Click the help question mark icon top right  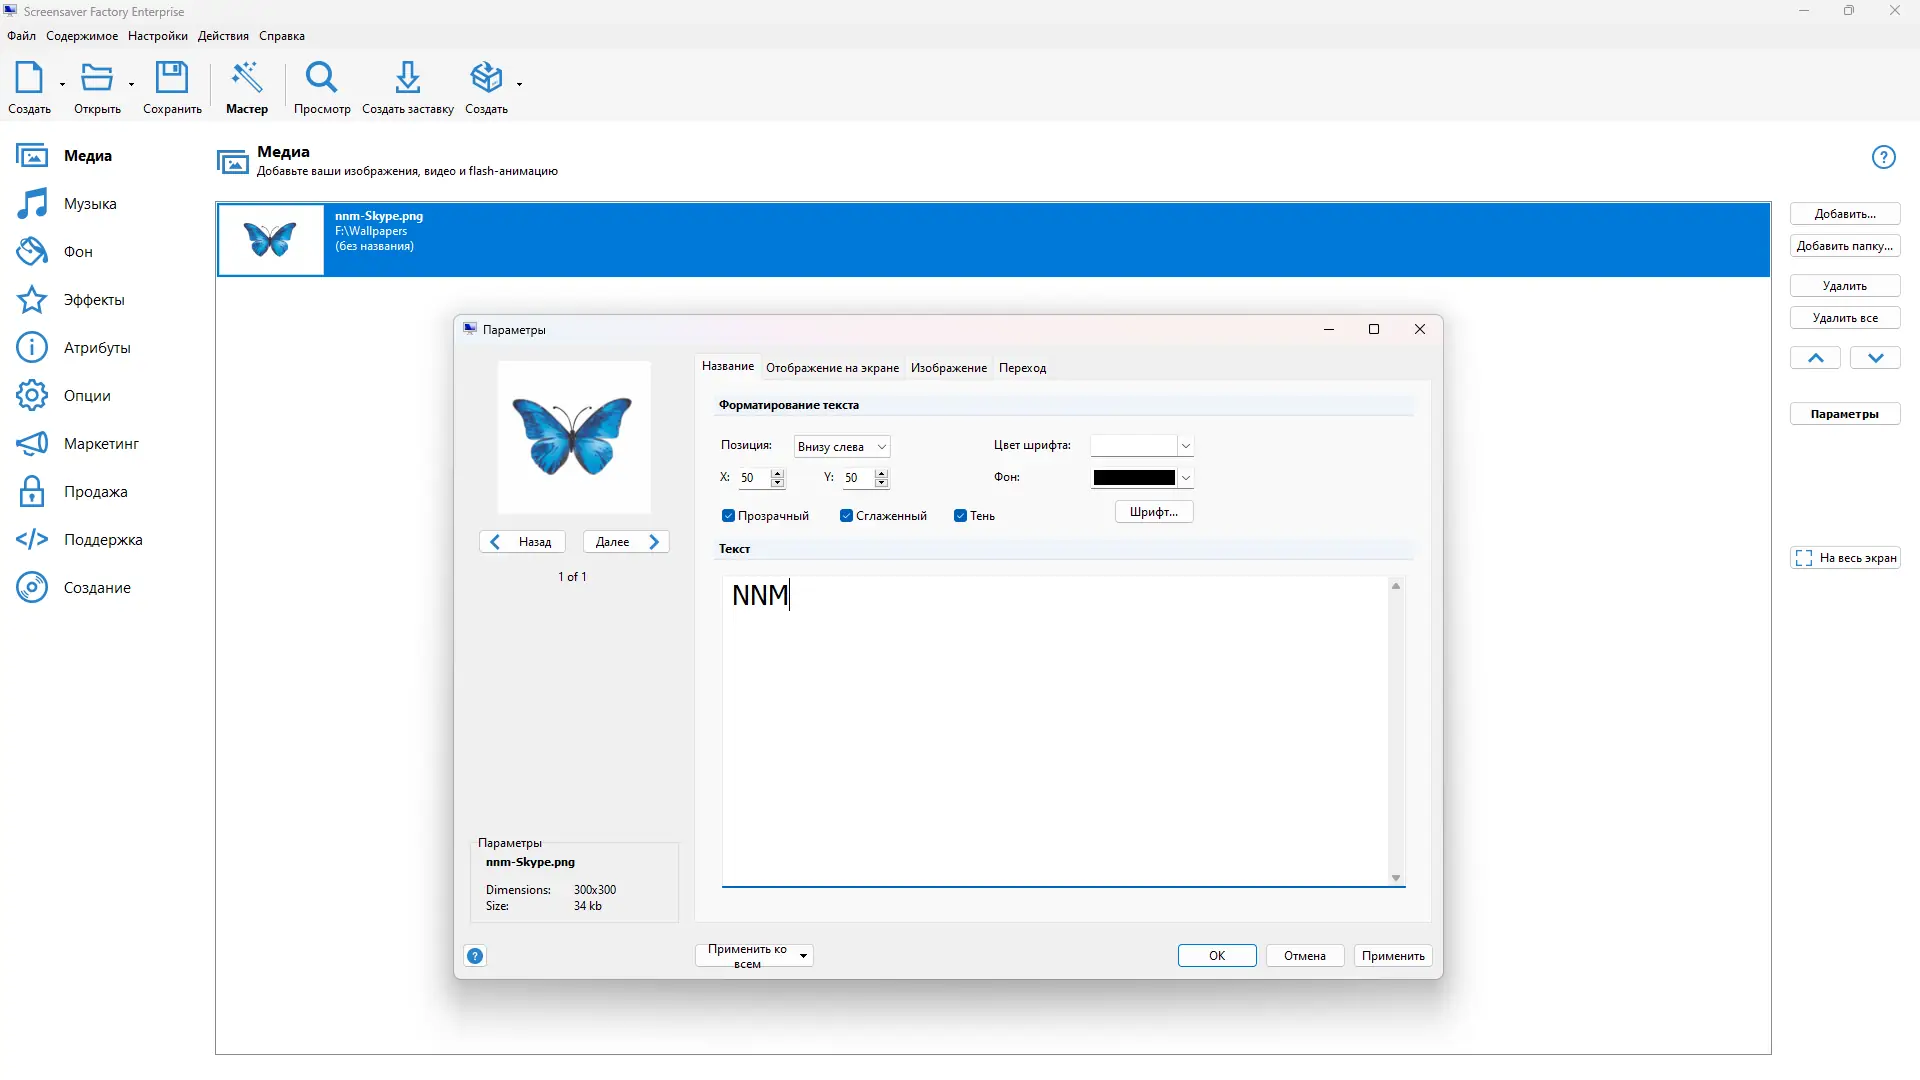1883,157
